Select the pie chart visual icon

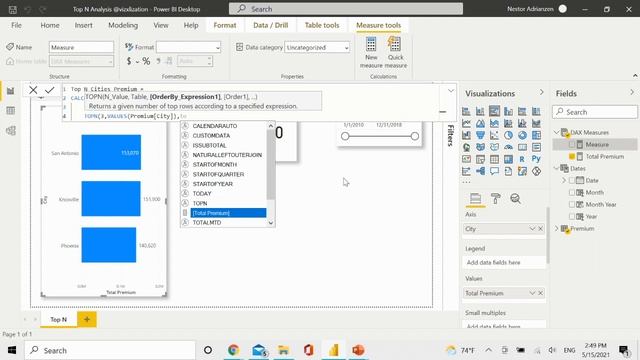[508, 135]
